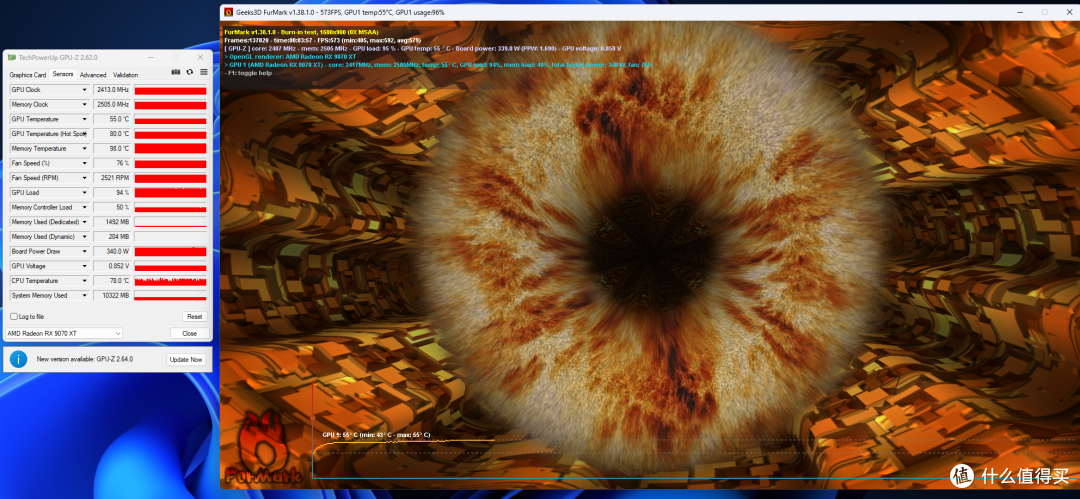Open the AMD Radeon RX 9070 XT selector
This screenshot has height=499, width=1080.
64,333
